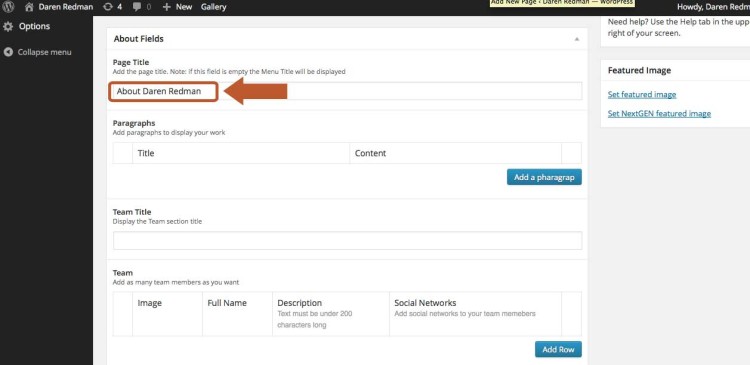
Task: Click the updates icon showing 4
Action: [108, 7]
